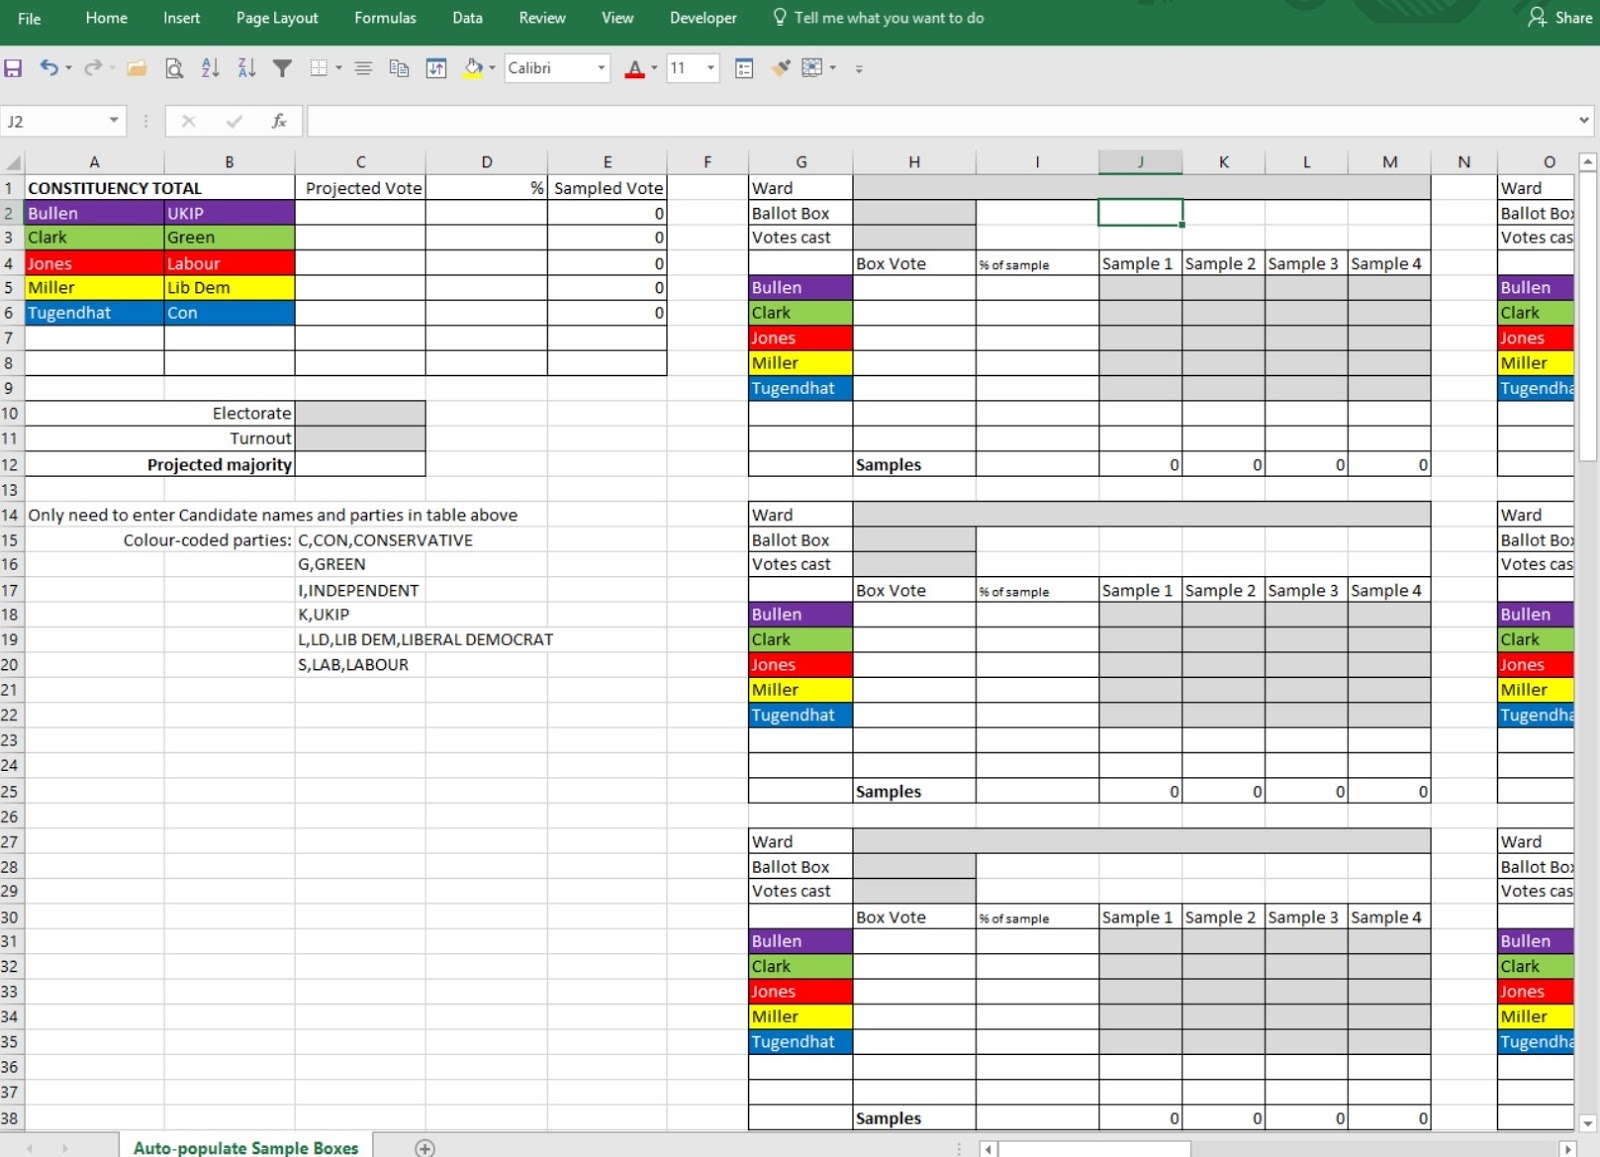Open the Fill Color dropdown arrow
This screenshot has height=1157, width=1600.
pyautogui.click(x=492, y=68)
